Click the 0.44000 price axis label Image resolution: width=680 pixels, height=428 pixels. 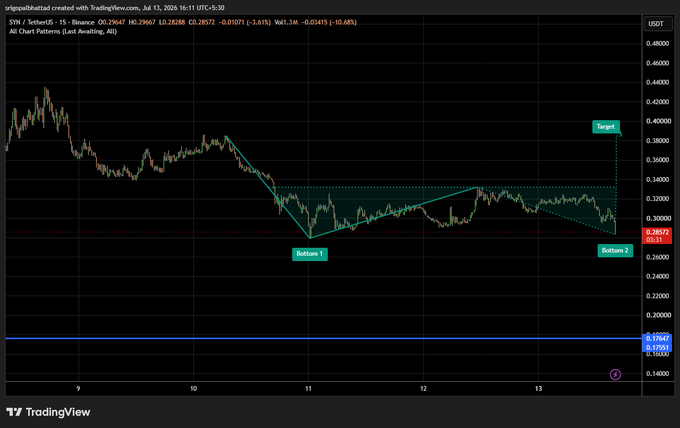(x=657, y=82)
